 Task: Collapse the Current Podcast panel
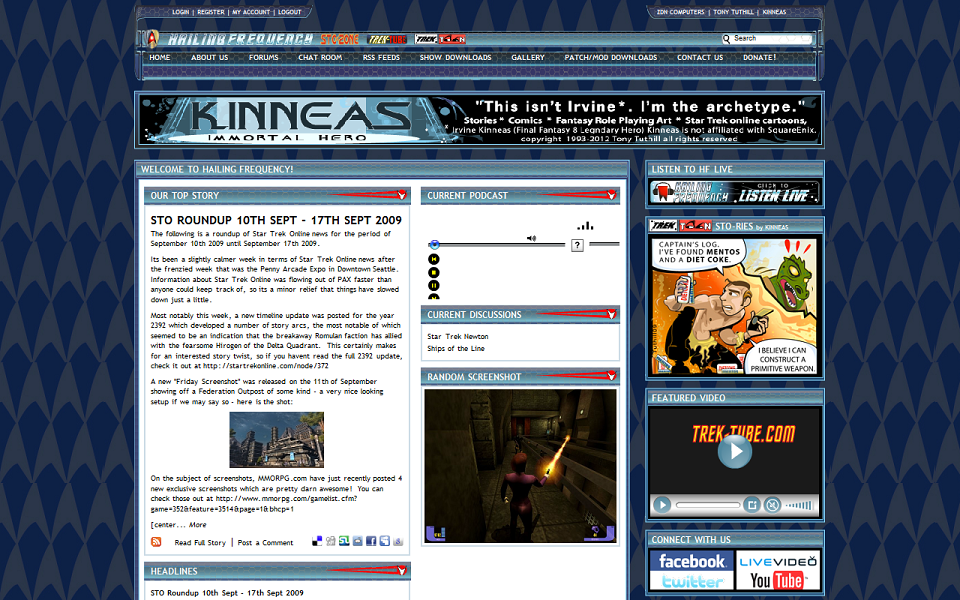(611, 195)
